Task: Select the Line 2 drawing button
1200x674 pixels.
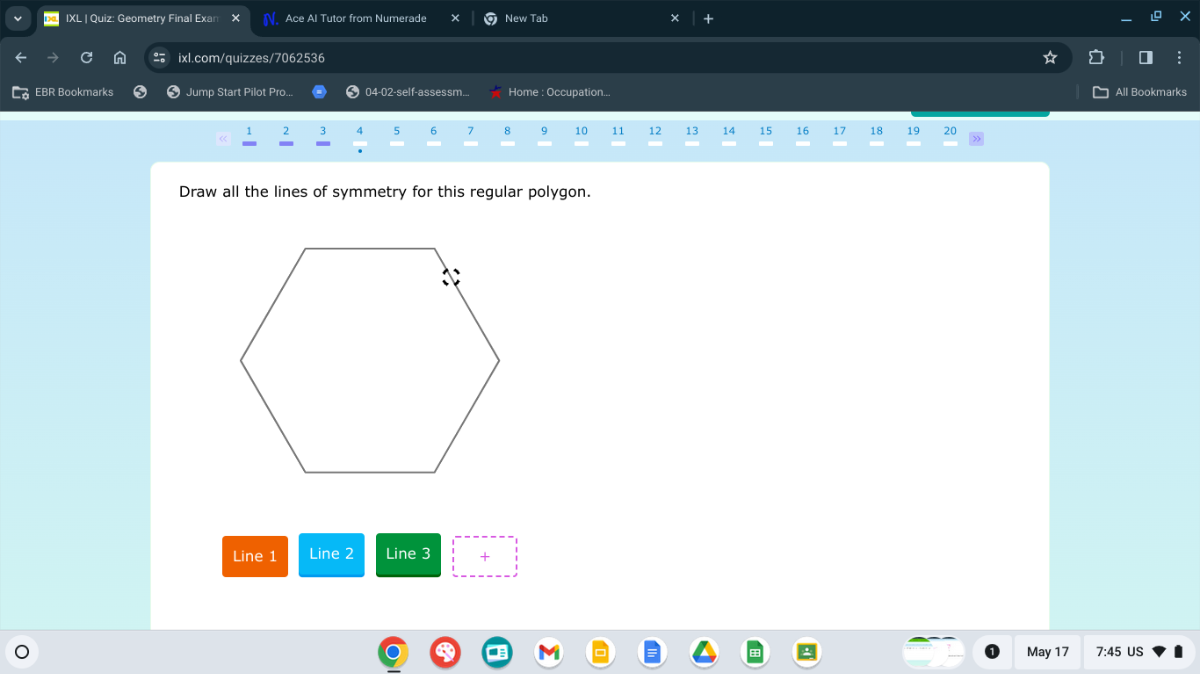Action: click(x=331, y=556)
